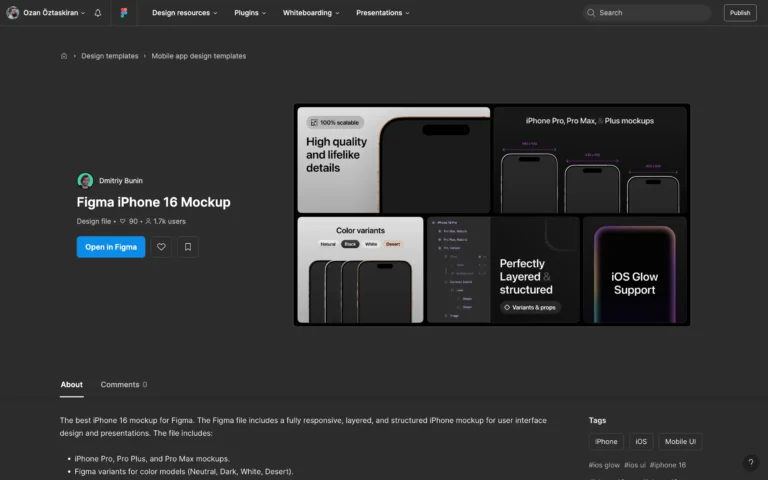Click the #iphone 16 hashtag
Screen dimensions: 768x480
tap(668, 465)
